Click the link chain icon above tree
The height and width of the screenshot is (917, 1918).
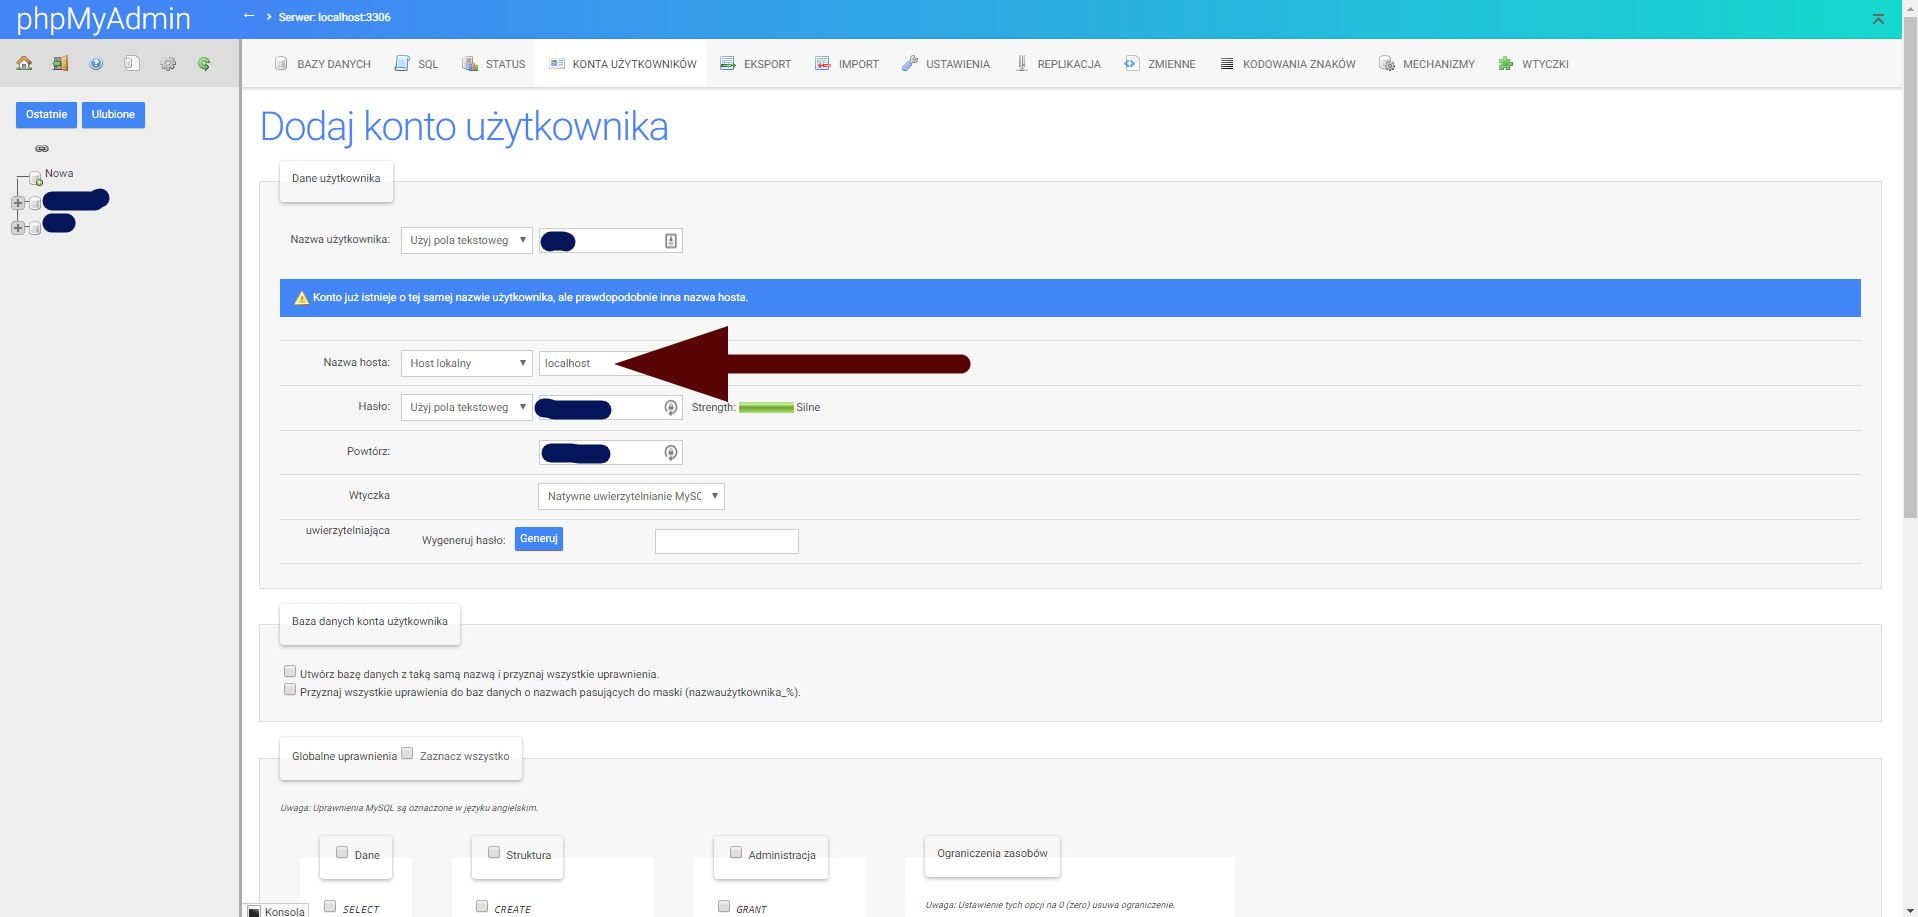(42, 148)
